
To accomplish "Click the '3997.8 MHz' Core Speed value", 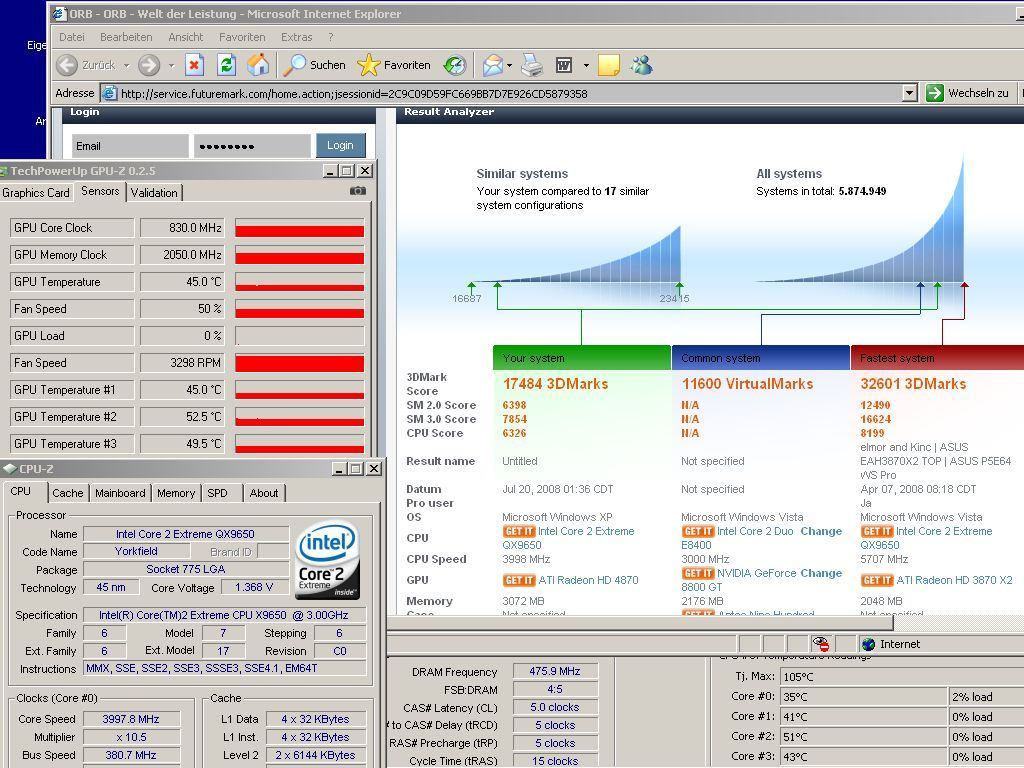I will pyautogui.click(x=131, y=719).
